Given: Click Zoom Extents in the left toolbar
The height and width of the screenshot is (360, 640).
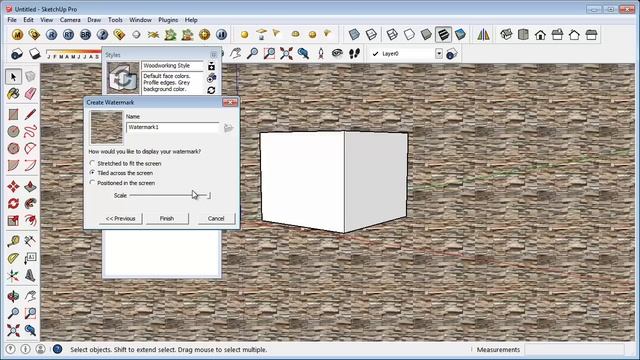Looking at the screenshot, I should 13,330.
